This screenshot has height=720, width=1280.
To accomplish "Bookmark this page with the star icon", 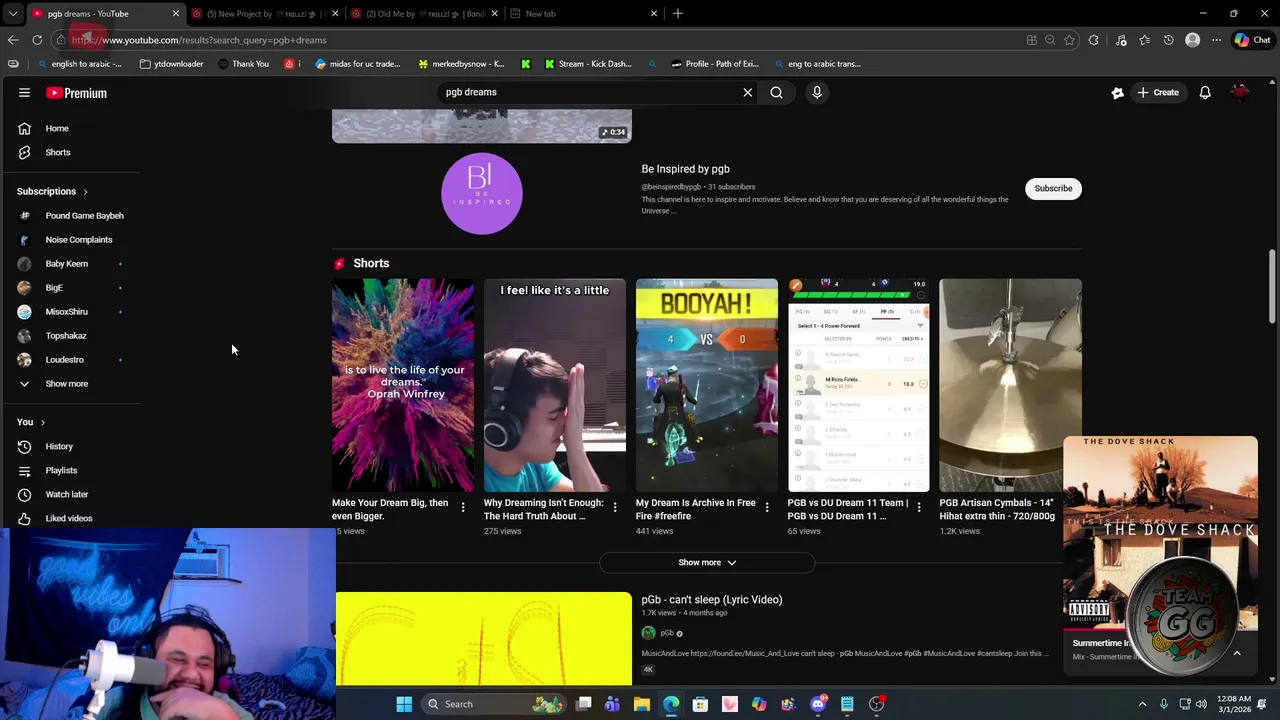I will pos(1069,40).
